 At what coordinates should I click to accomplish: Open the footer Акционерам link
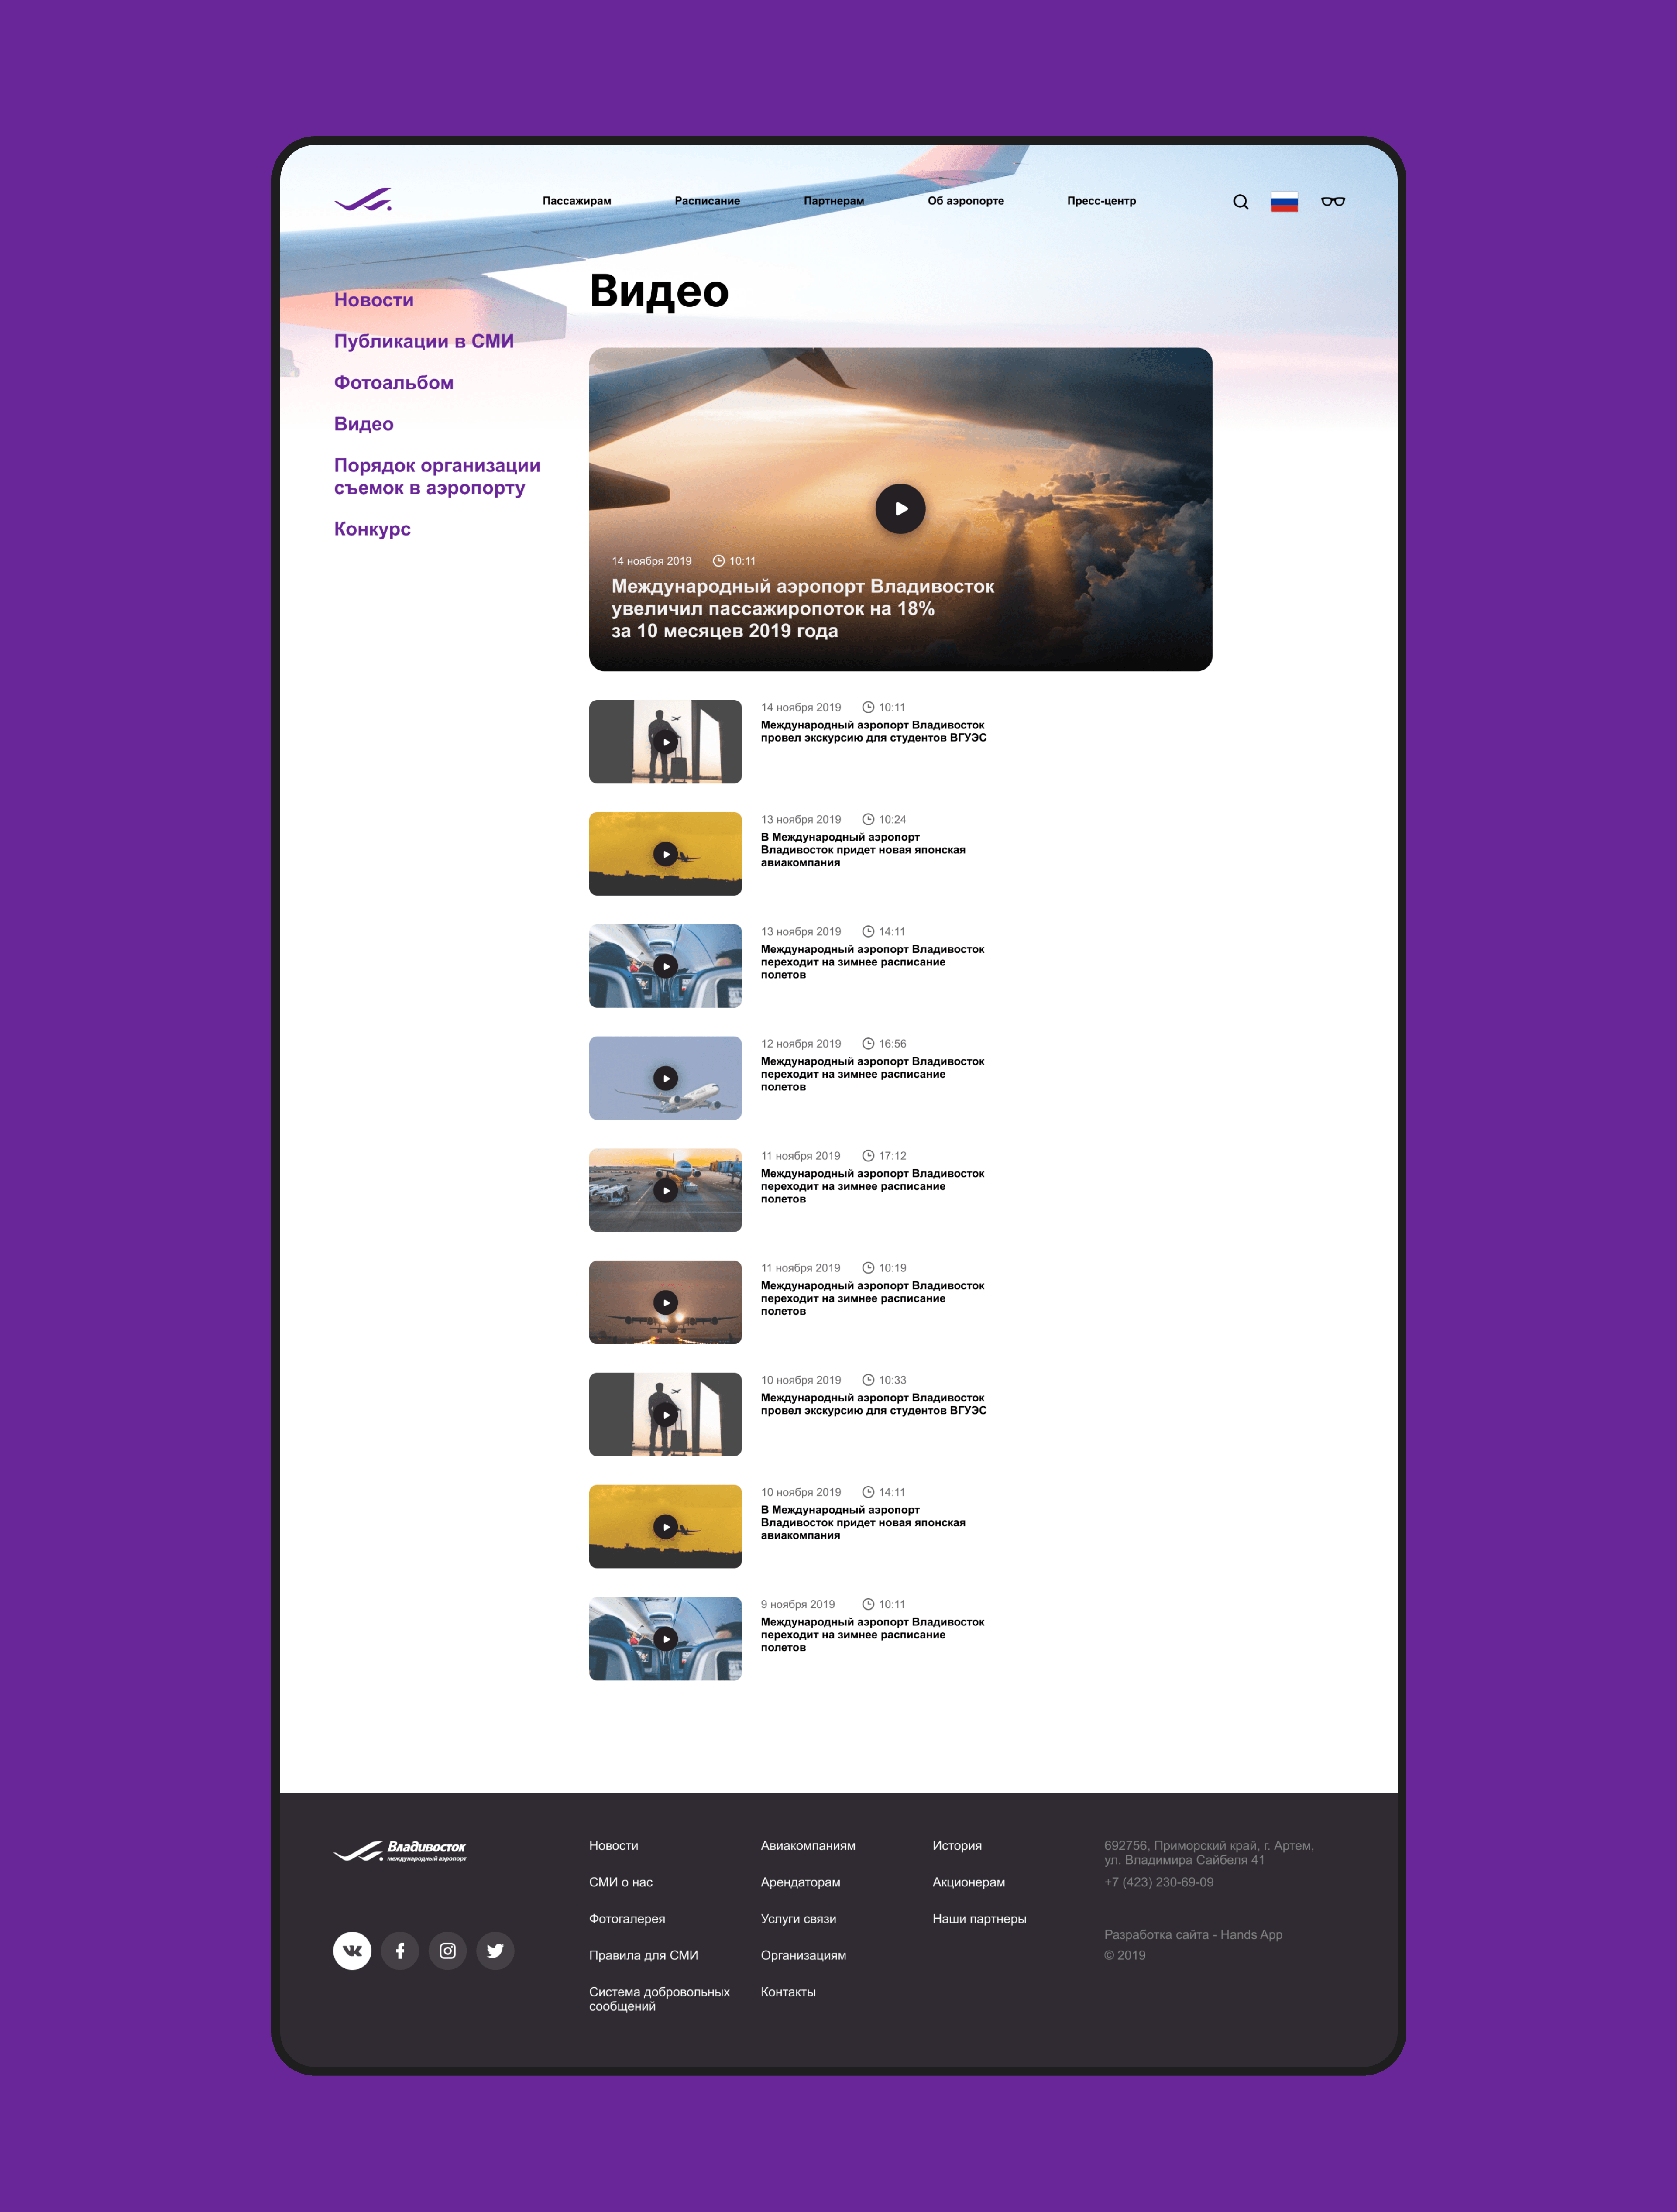click(x=969, y=1882)
